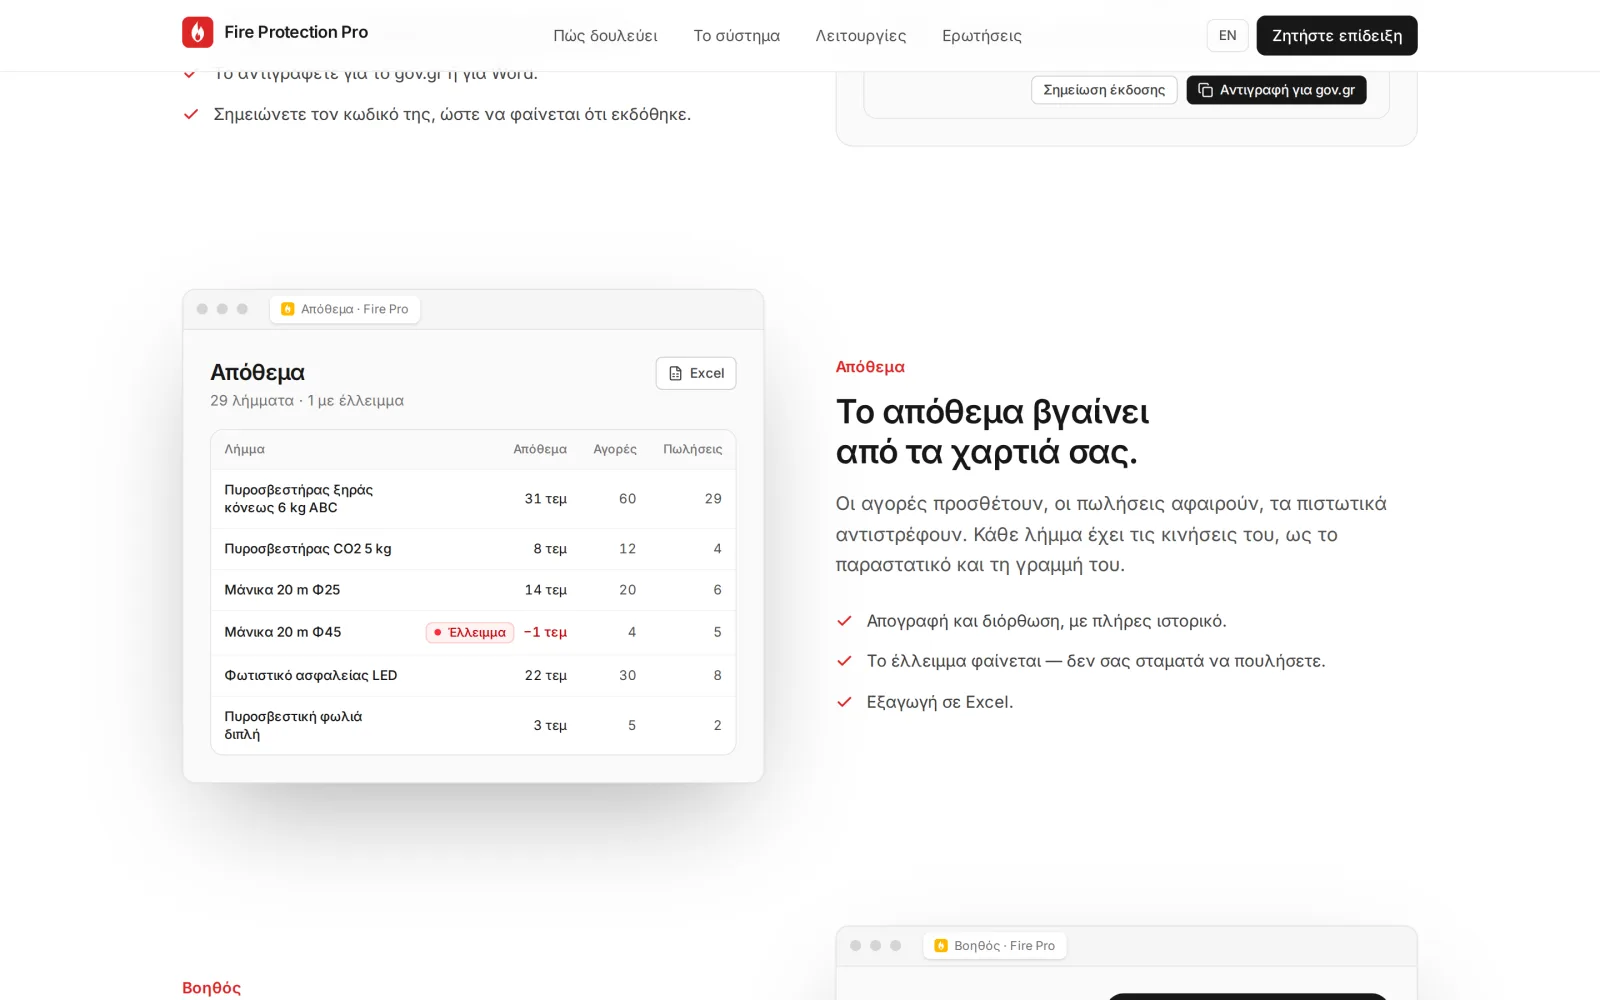Screen dimensions: 1600x1000
Task: Click the 31 τεμ stock value
Action: point(546,499)
